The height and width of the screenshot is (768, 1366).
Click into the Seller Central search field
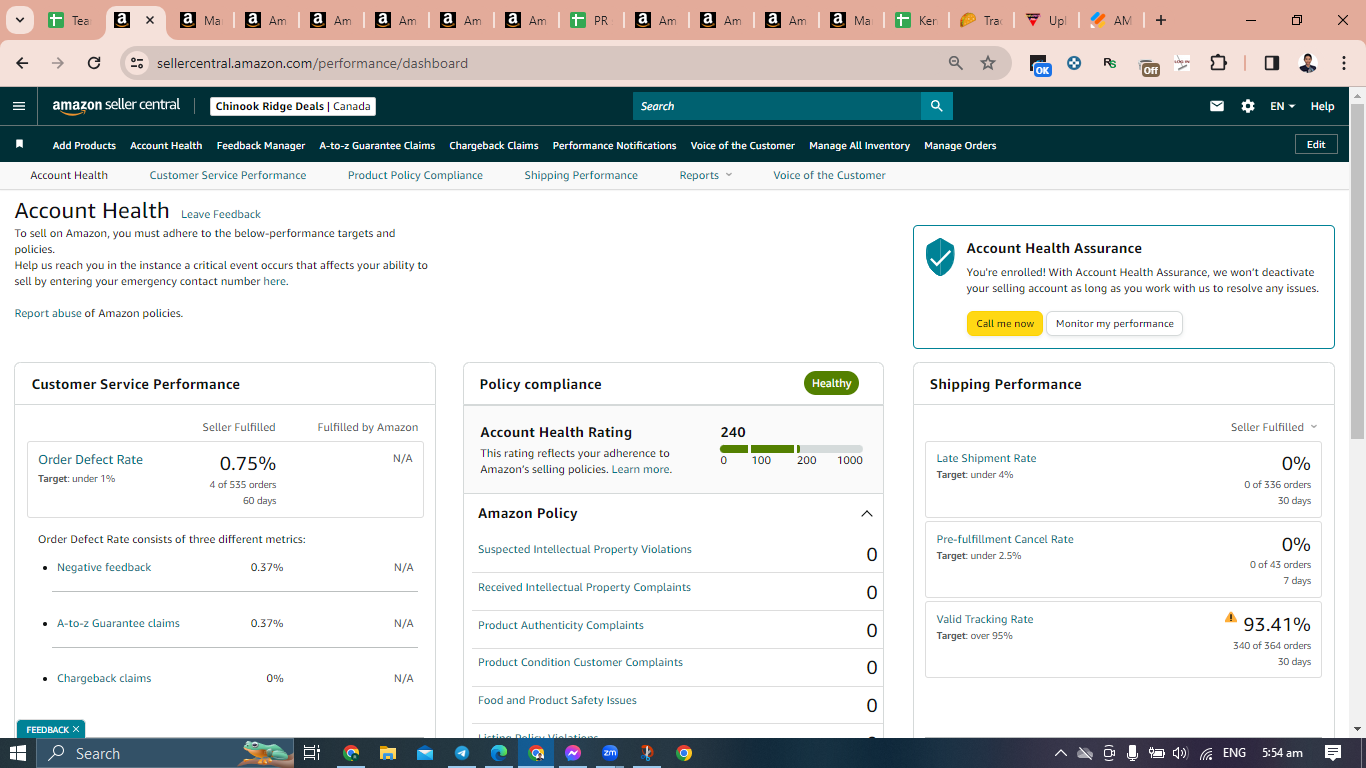point(777,106)
